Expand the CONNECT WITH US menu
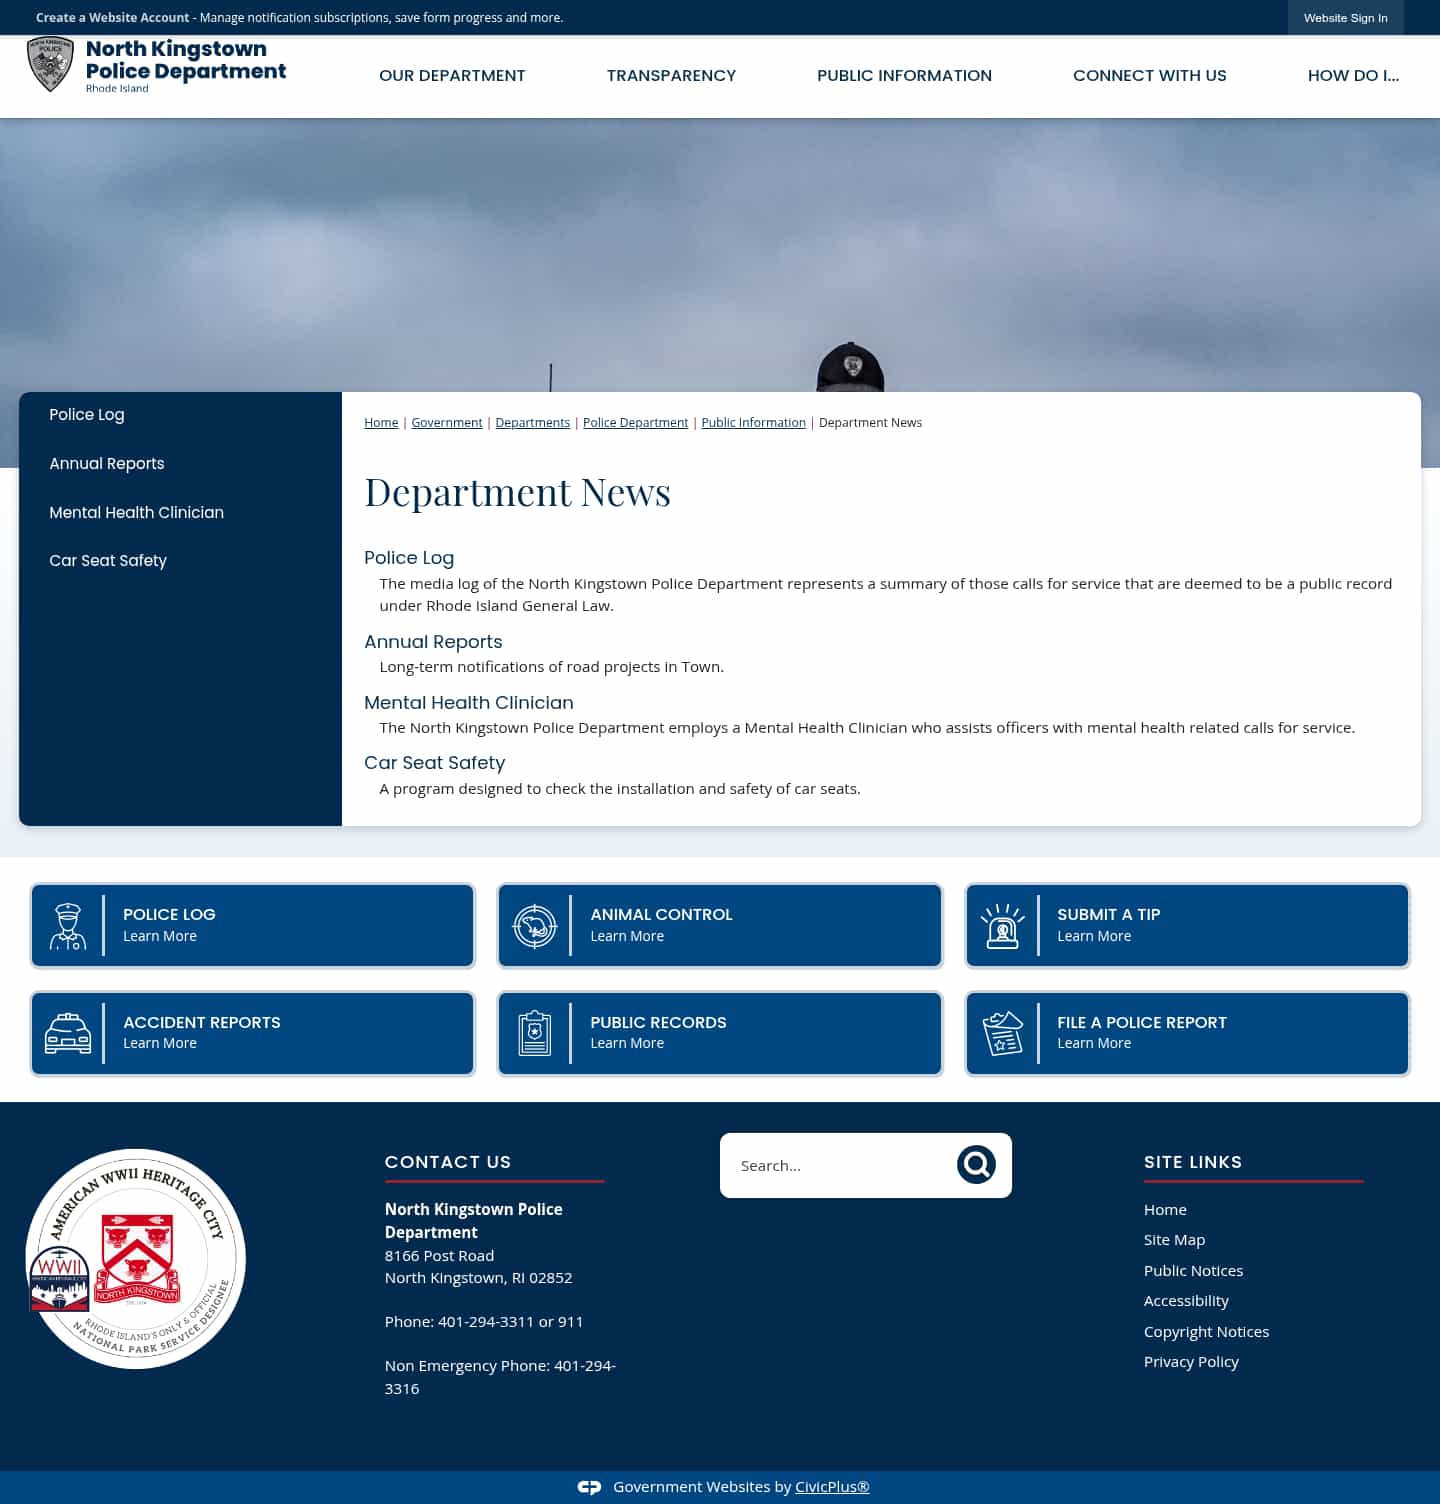Viewport: 1440px width, 1504px height. [x=1149, y=75]
